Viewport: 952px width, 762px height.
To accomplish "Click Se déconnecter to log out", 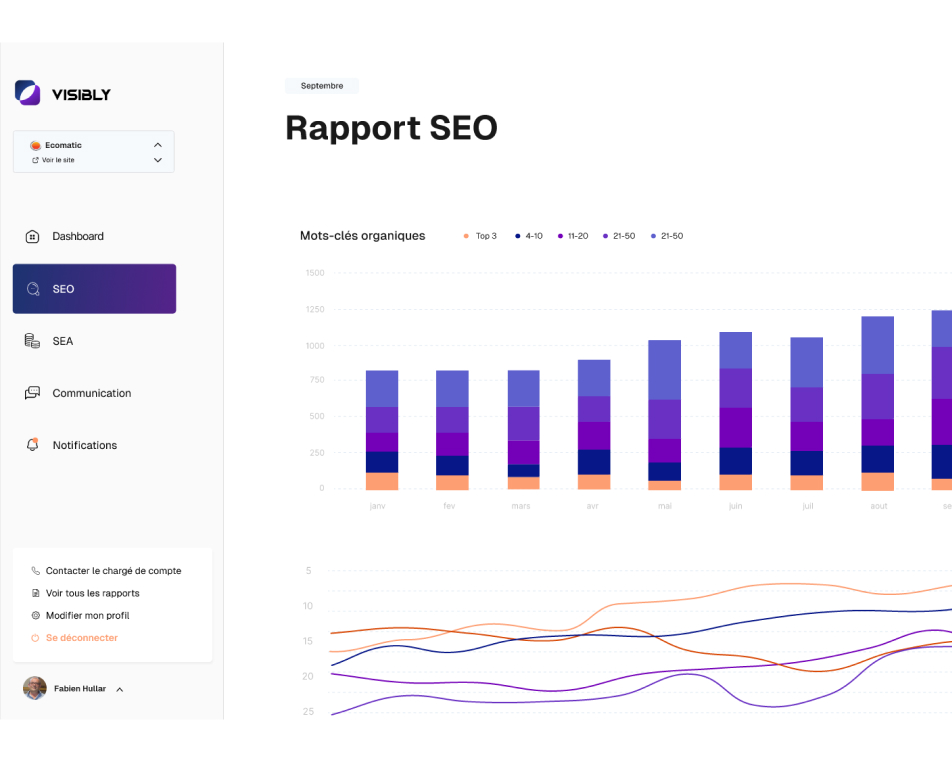I will (x=81, y=638).
